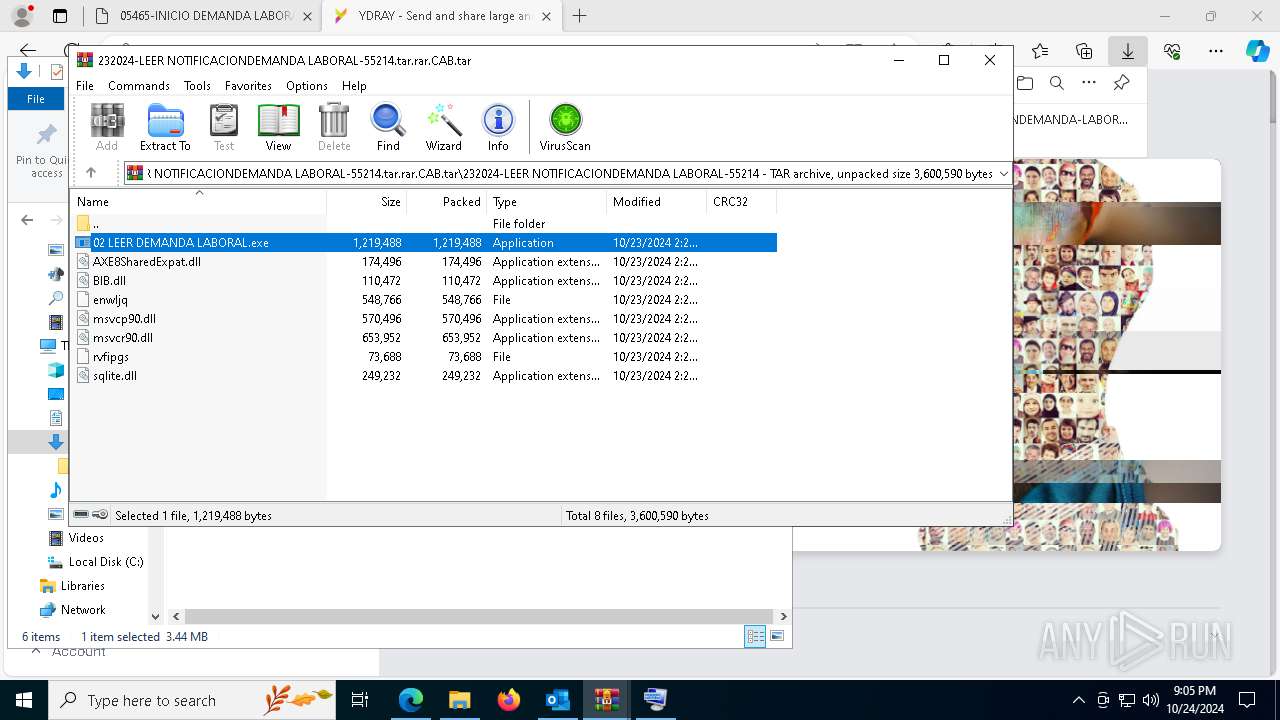Click the Test toolbar icon
Viewport: 1280px width, 720px height.
(x=224, y=127)
